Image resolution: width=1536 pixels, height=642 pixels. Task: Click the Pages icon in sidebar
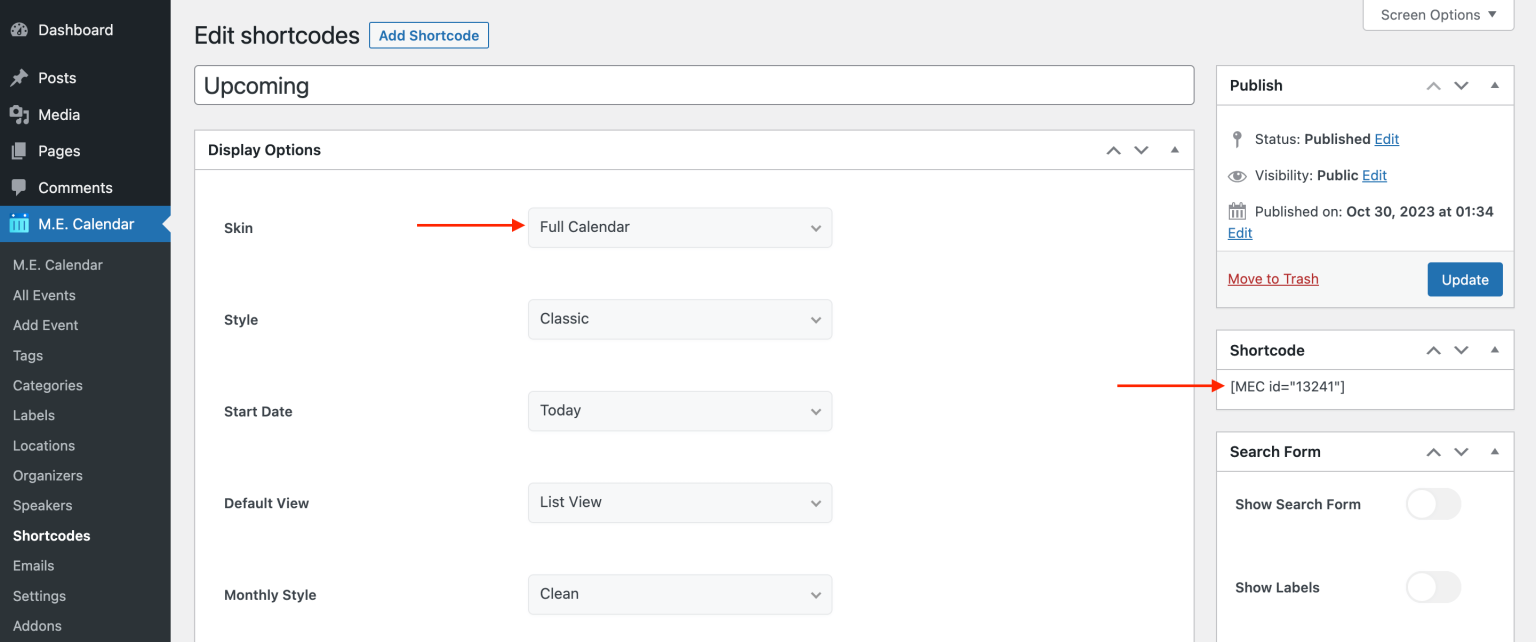pos(19,151)
